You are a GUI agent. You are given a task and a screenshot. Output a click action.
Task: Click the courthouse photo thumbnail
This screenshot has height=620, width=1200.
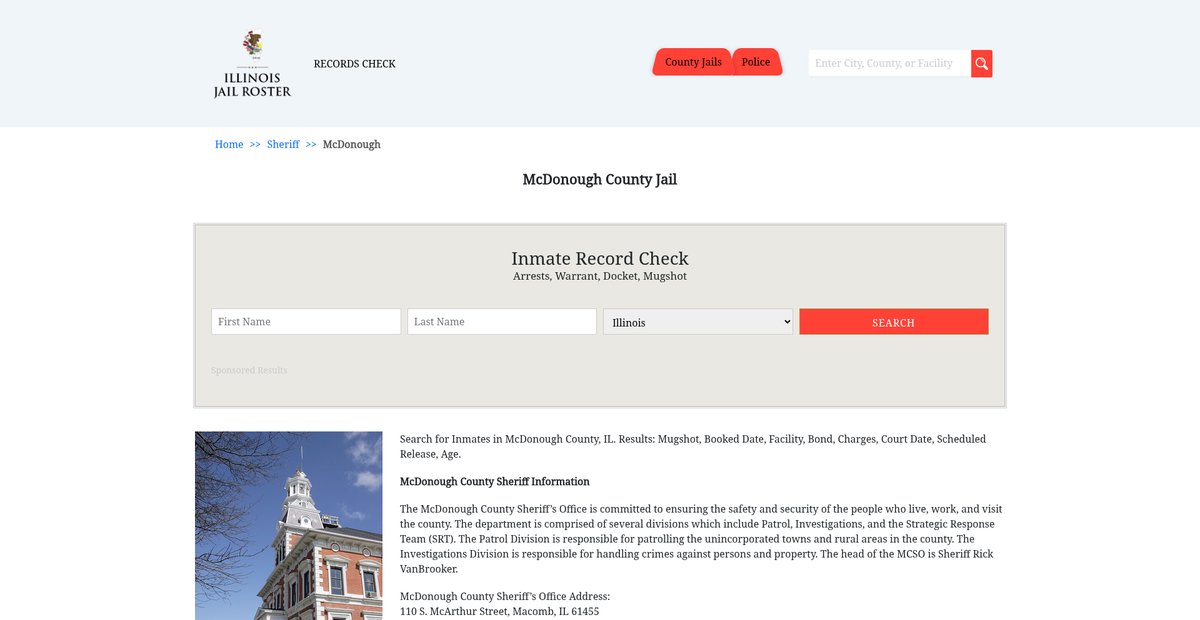[x=289, y=526]
